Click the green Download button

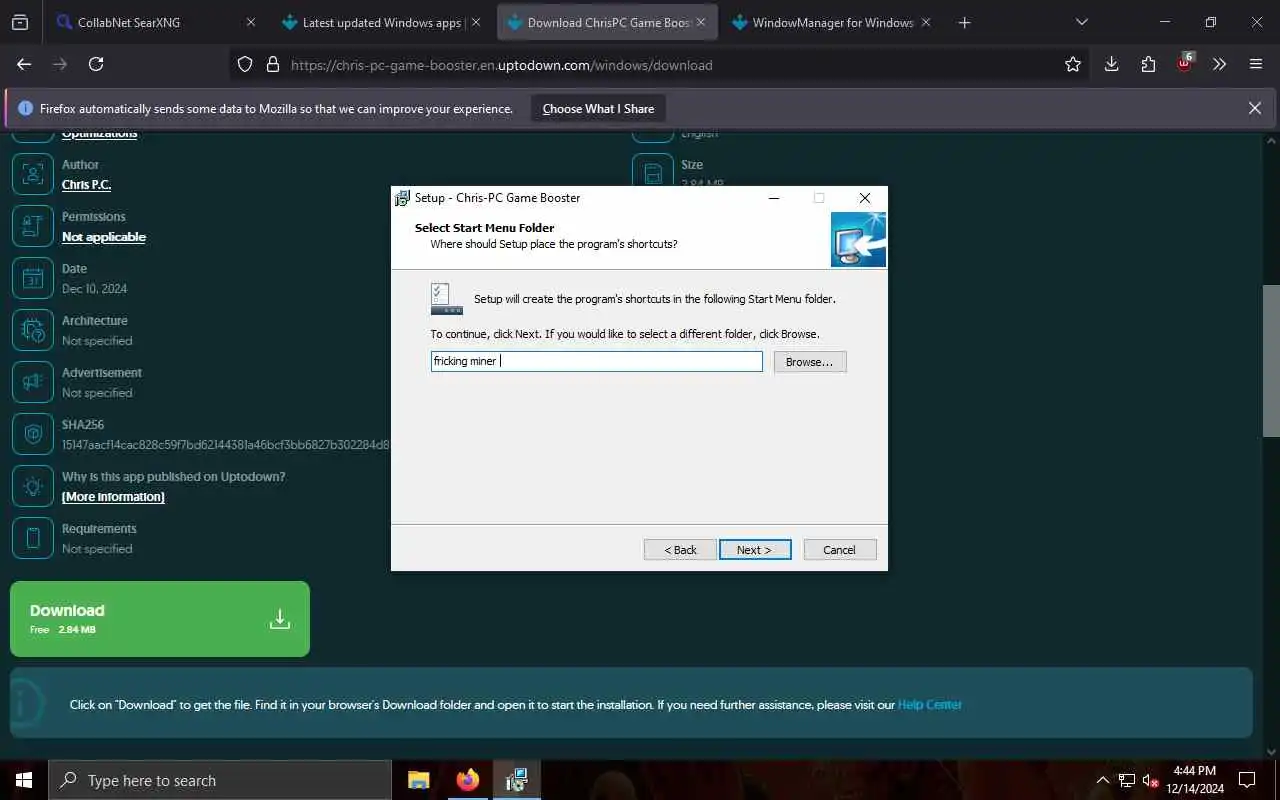[x=160, y=619]
